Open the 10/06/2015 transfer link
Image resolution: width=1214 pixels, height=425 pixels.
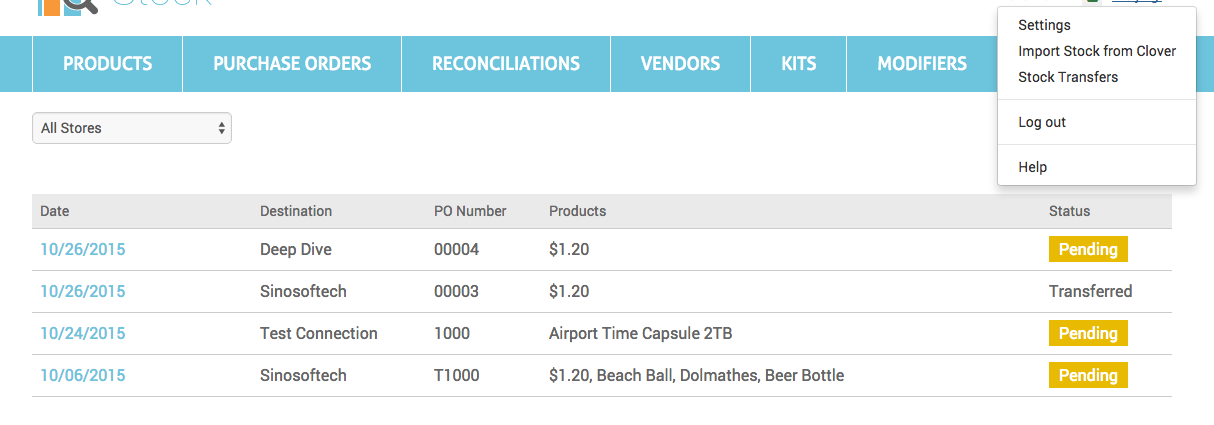(83, 375)
